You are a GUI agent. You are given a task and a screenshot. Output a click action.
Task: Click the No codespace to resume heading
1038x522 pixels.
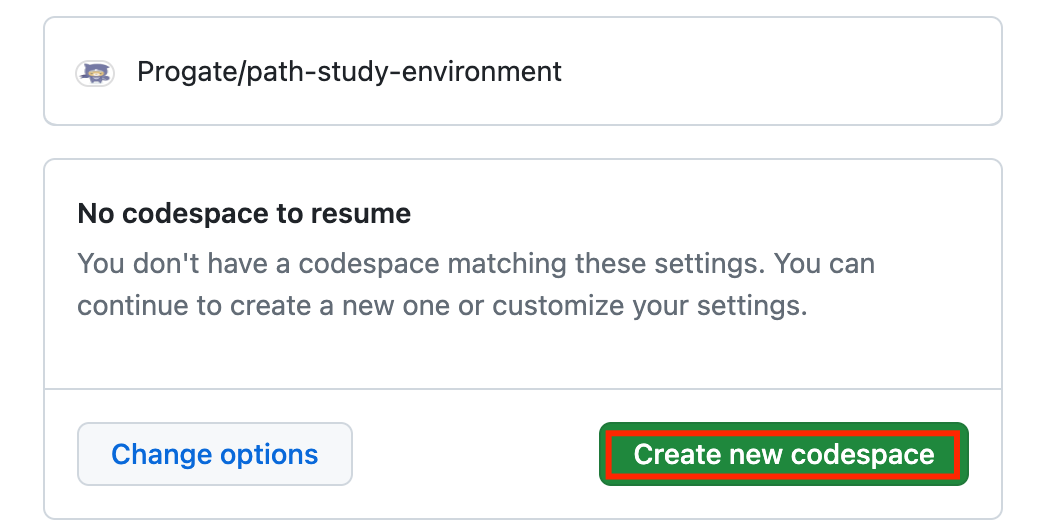[x=244, y=213]
